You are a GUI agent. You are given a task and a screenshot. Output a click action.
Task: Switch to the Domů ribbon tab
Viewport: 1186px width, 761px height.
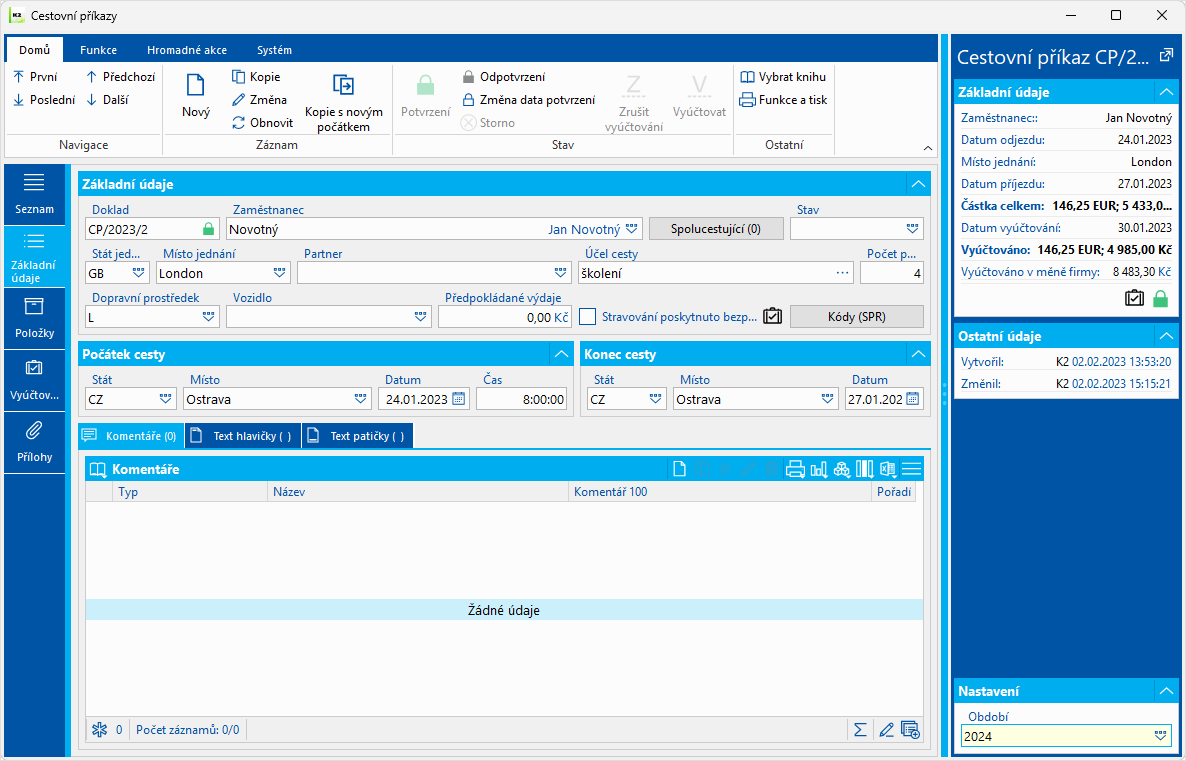[x=35, y=50]
